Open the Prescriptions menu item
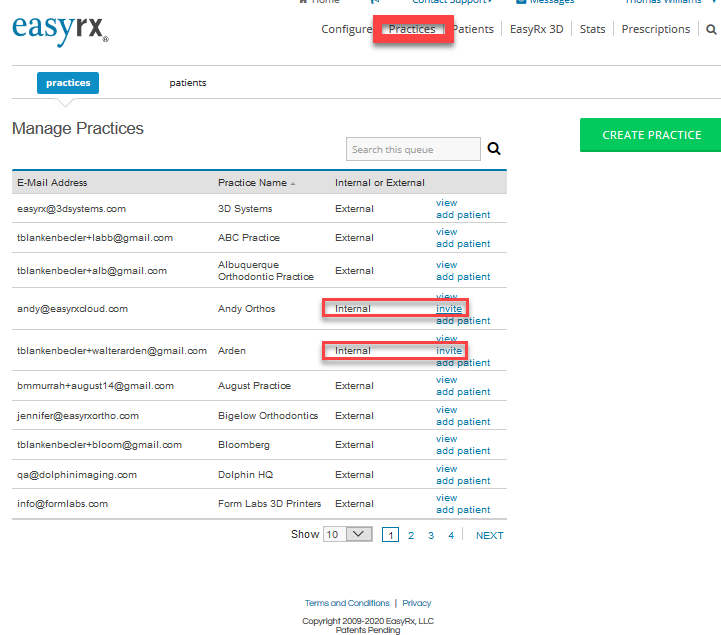This screenshot has height=635, width=721. tap(656, 29)
